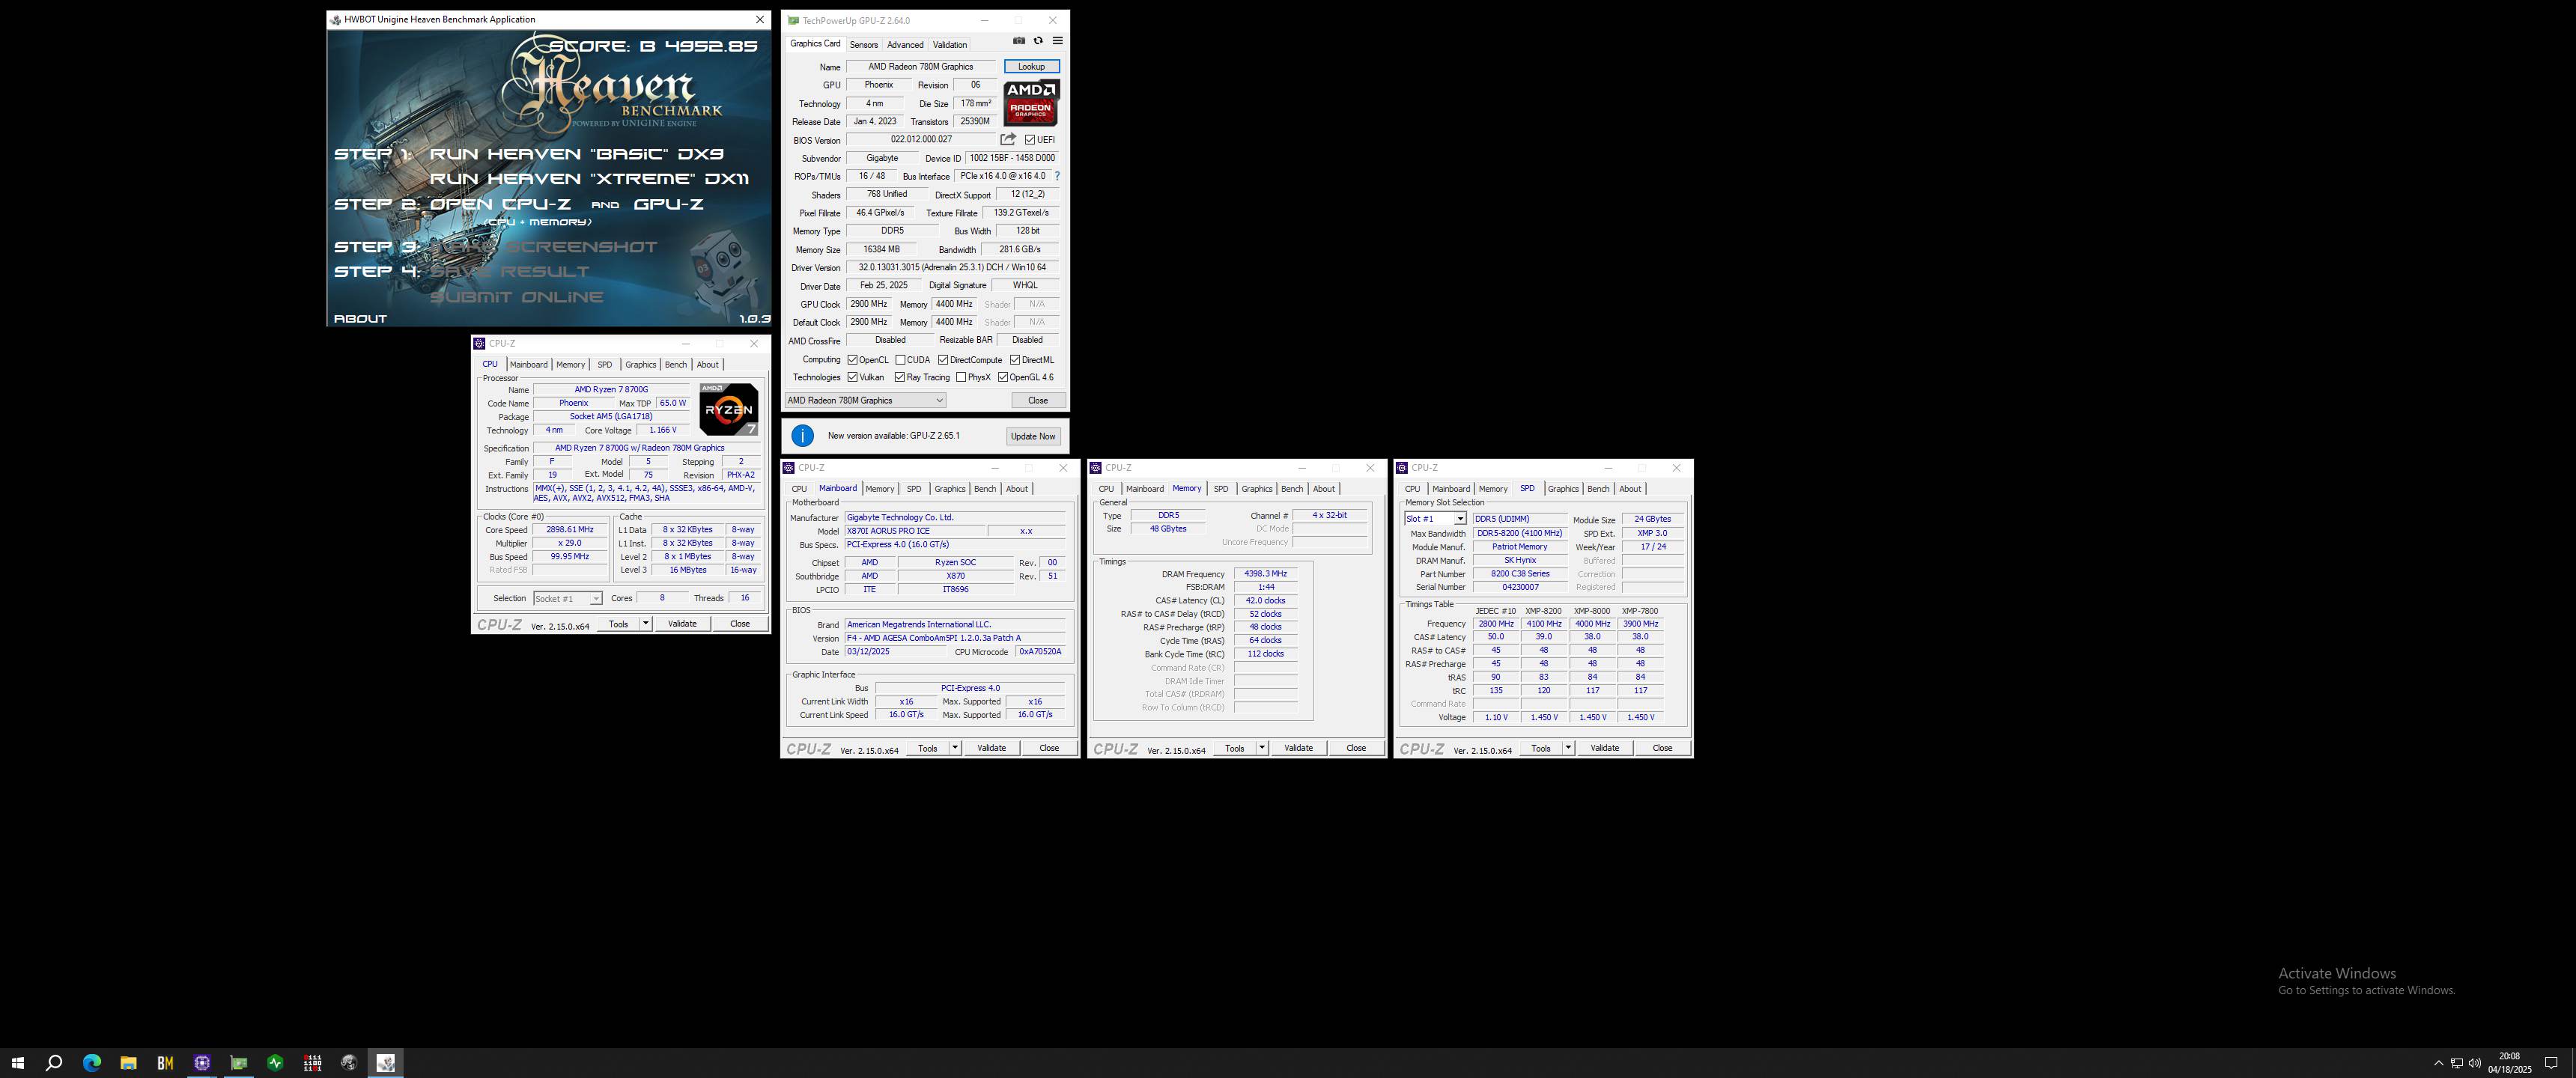Expand Tools dropdown arrow in CPU-Z SPD window
This screenshot has width=2576, height=1078.
[x=1568, y=748]
